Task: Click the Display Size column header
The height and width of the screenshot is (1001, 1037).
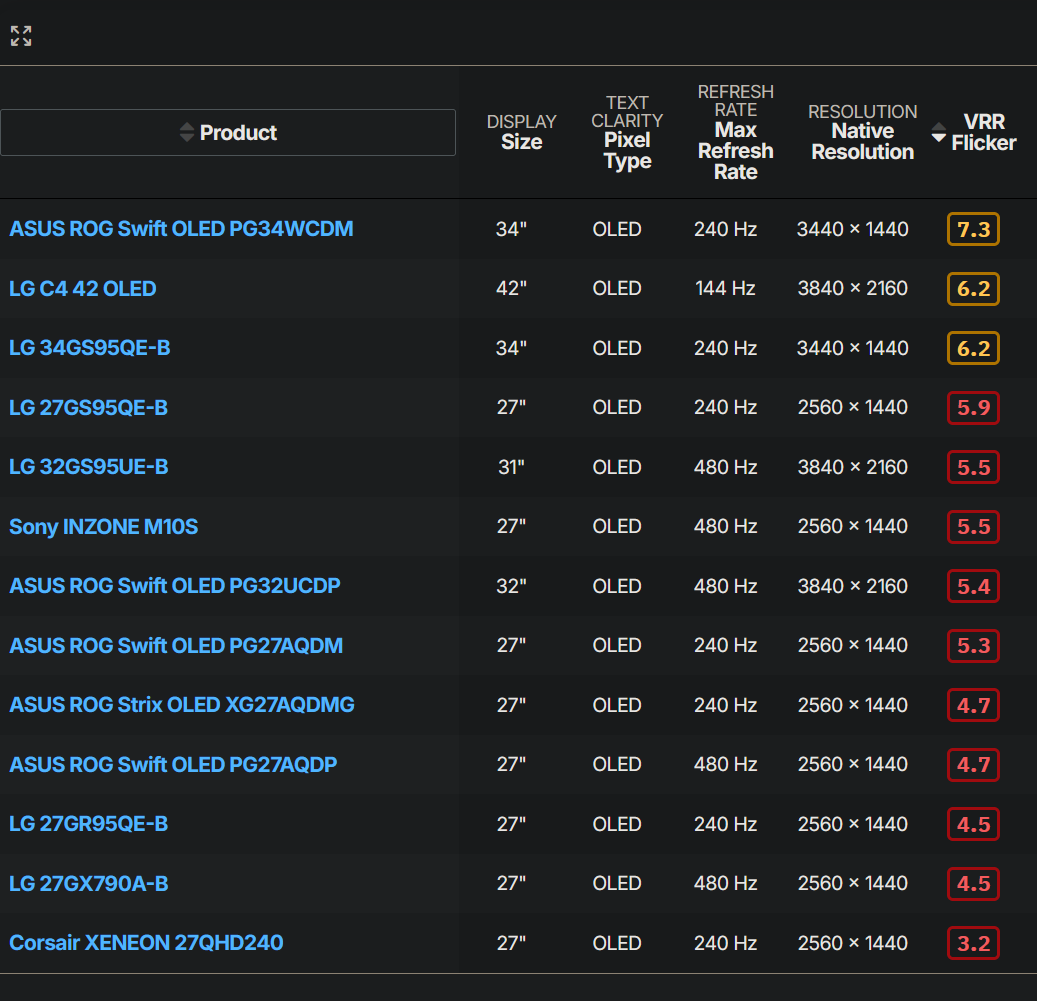Action: click(x=522, y=132)
